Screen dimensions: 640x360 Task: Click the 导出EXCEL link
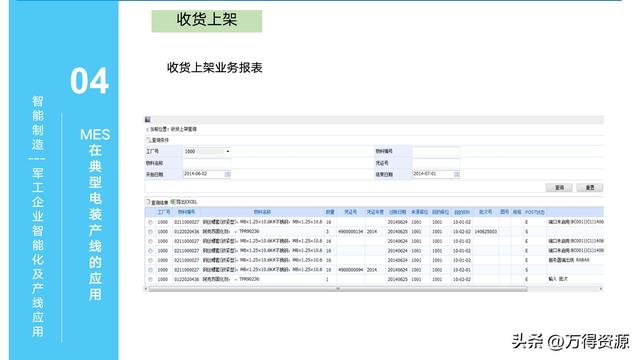click(x=186, y=202)
